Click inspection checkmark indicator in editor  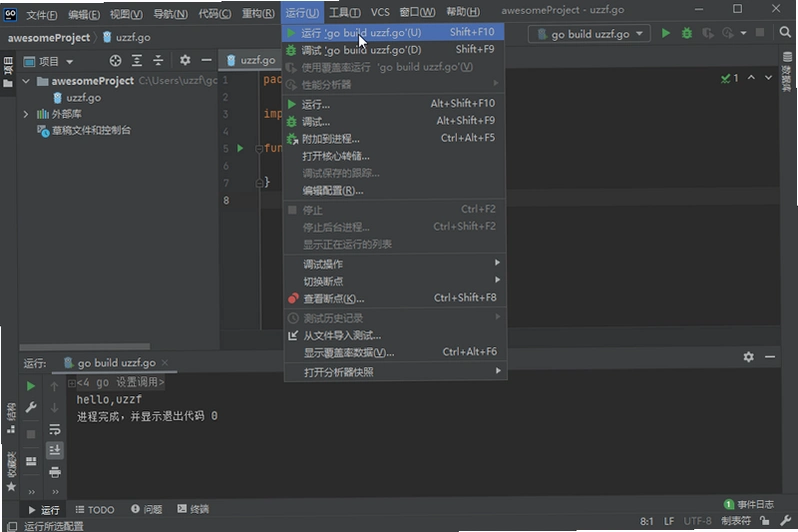(729, 78)
